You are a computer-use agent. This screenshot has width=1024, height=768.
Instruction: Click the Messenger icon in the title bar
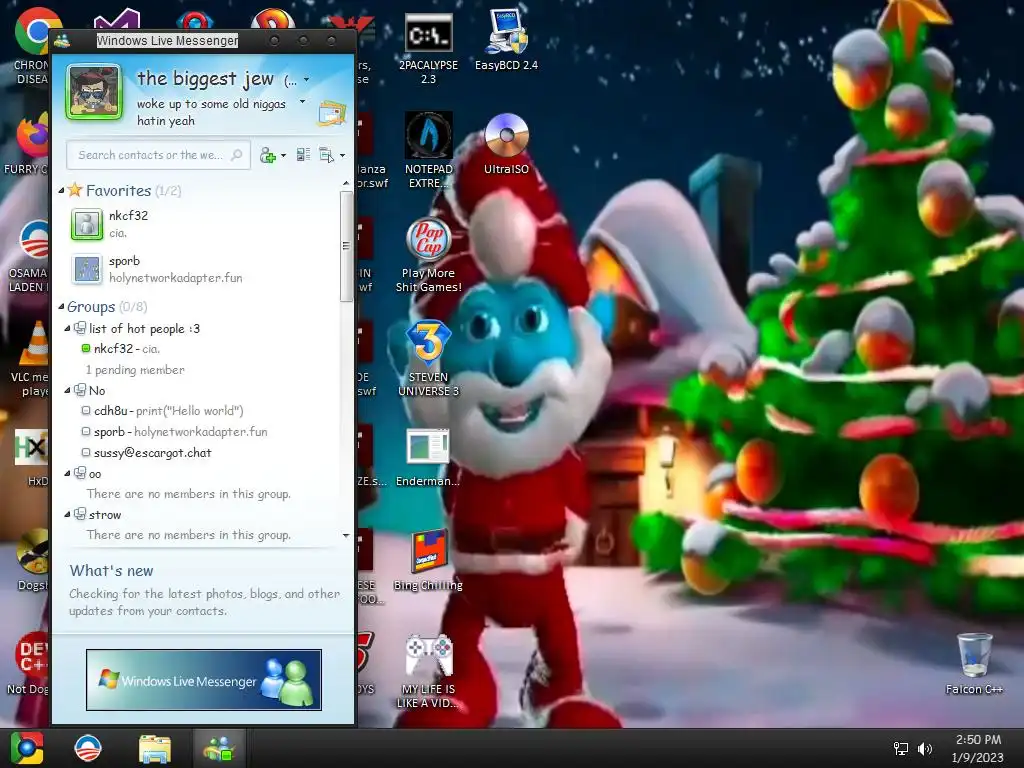(x=62, y=40)
